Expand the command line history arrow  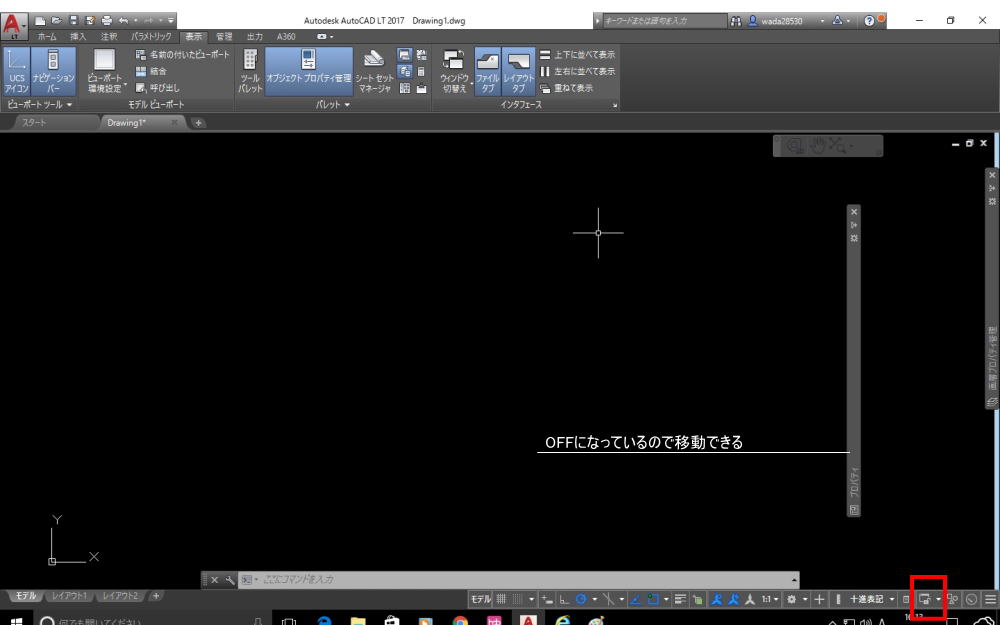794,580
